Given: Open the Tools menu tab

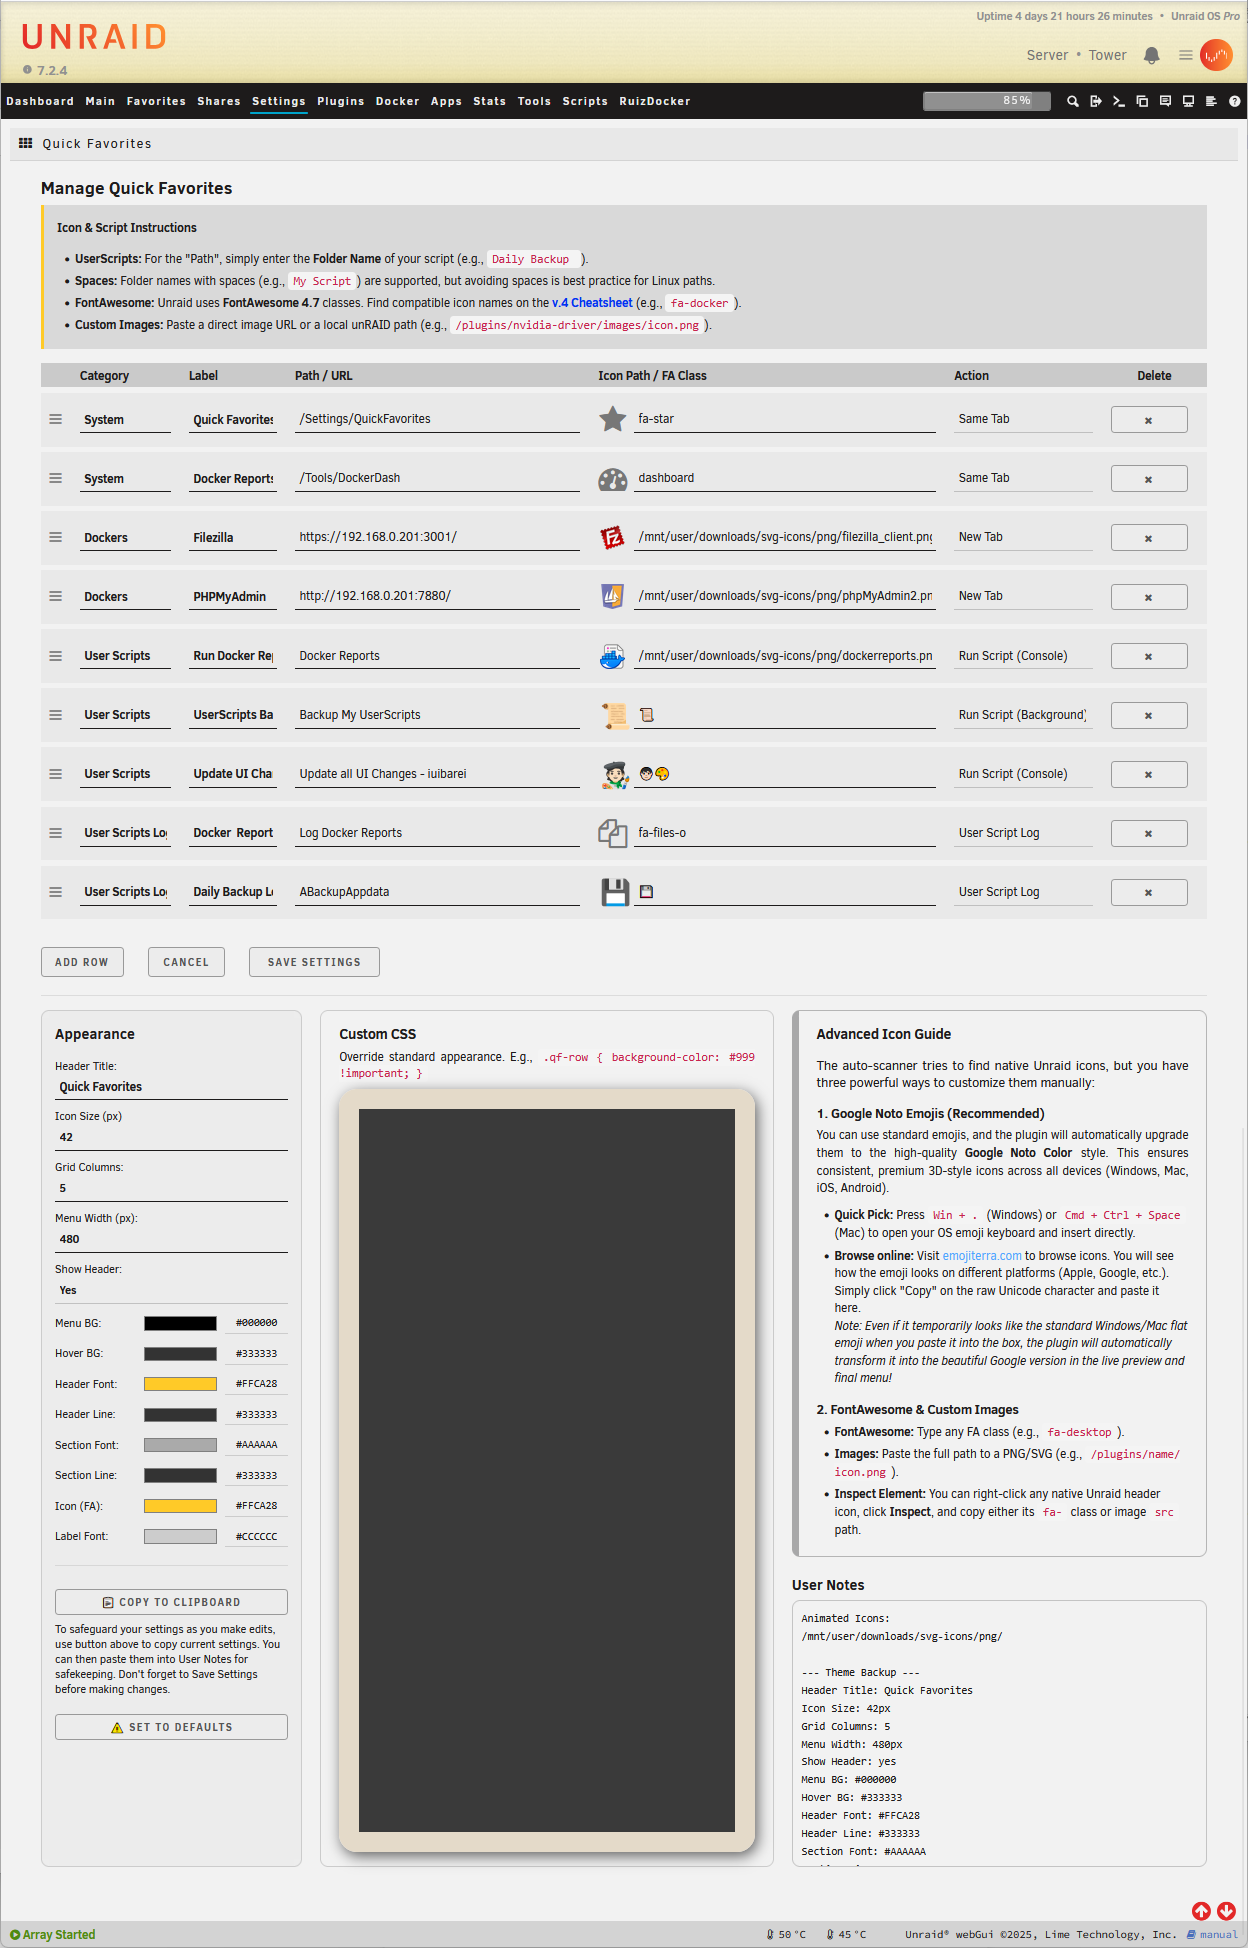Looking at the screenshot, I should click(x=534, y=101).
